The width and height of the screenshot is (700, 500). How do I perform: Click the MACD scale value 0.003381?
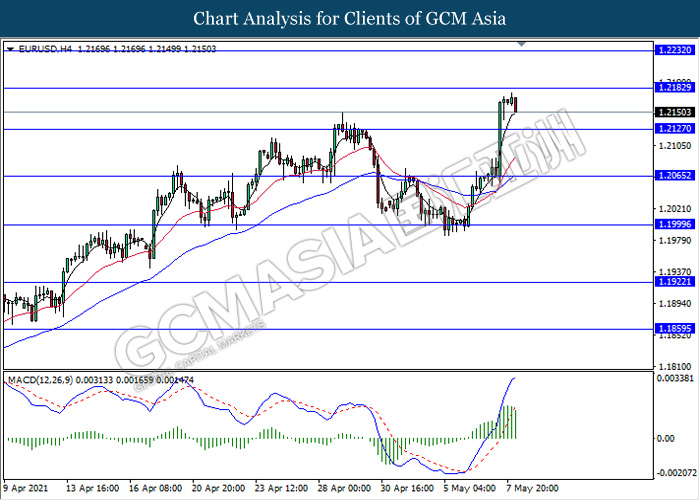coord(675,378)
